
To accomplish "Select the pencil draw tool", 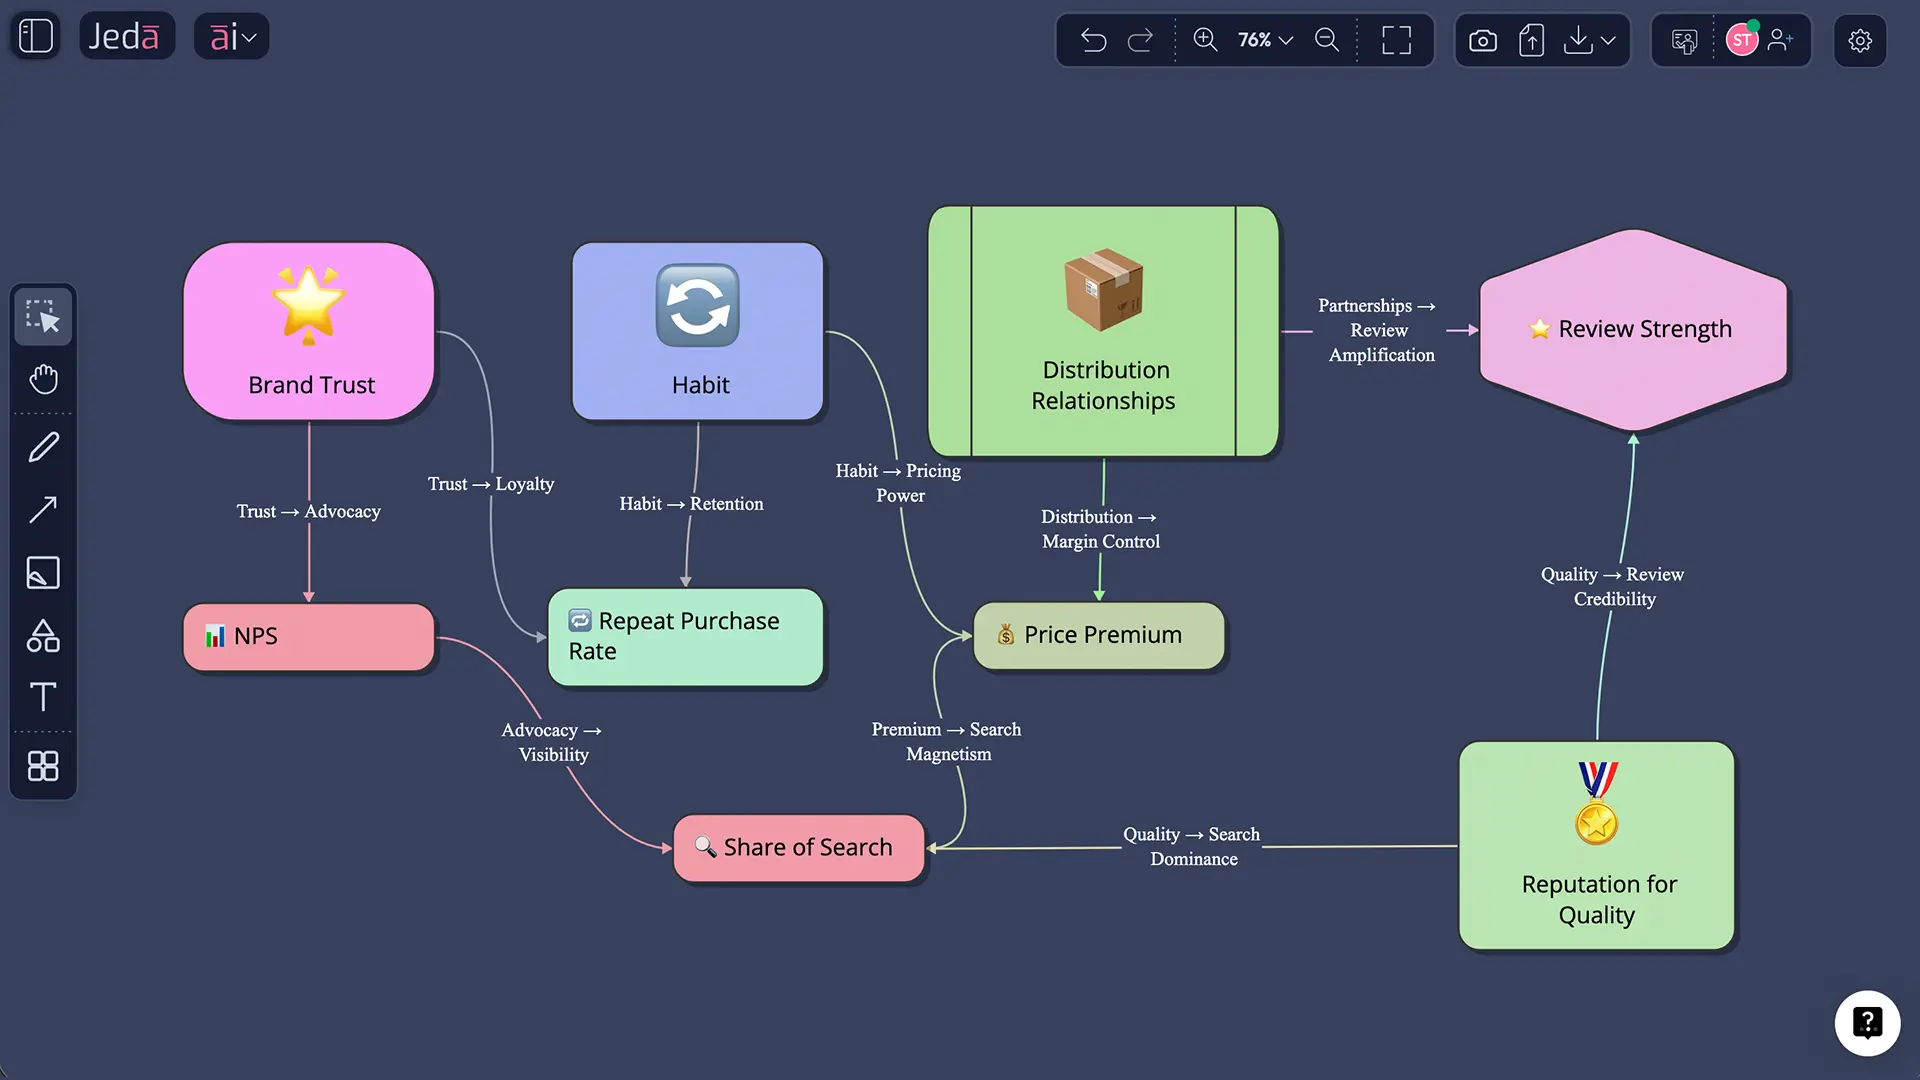I will click(x=43, y=447).
